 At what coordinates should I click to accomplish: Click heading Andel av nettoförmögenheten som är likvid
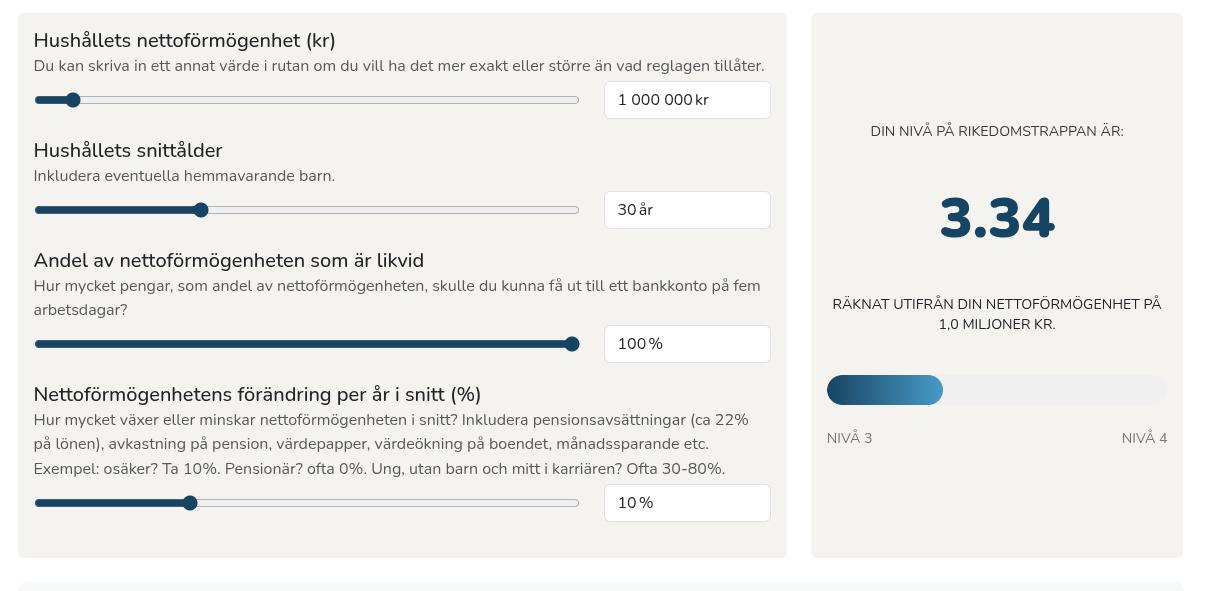click(x=229, y=261)
